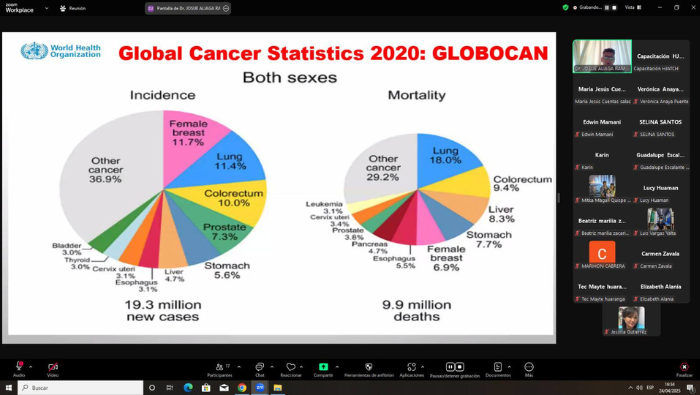
Task: Show hidden system tray icons
Action: point(630,387)
